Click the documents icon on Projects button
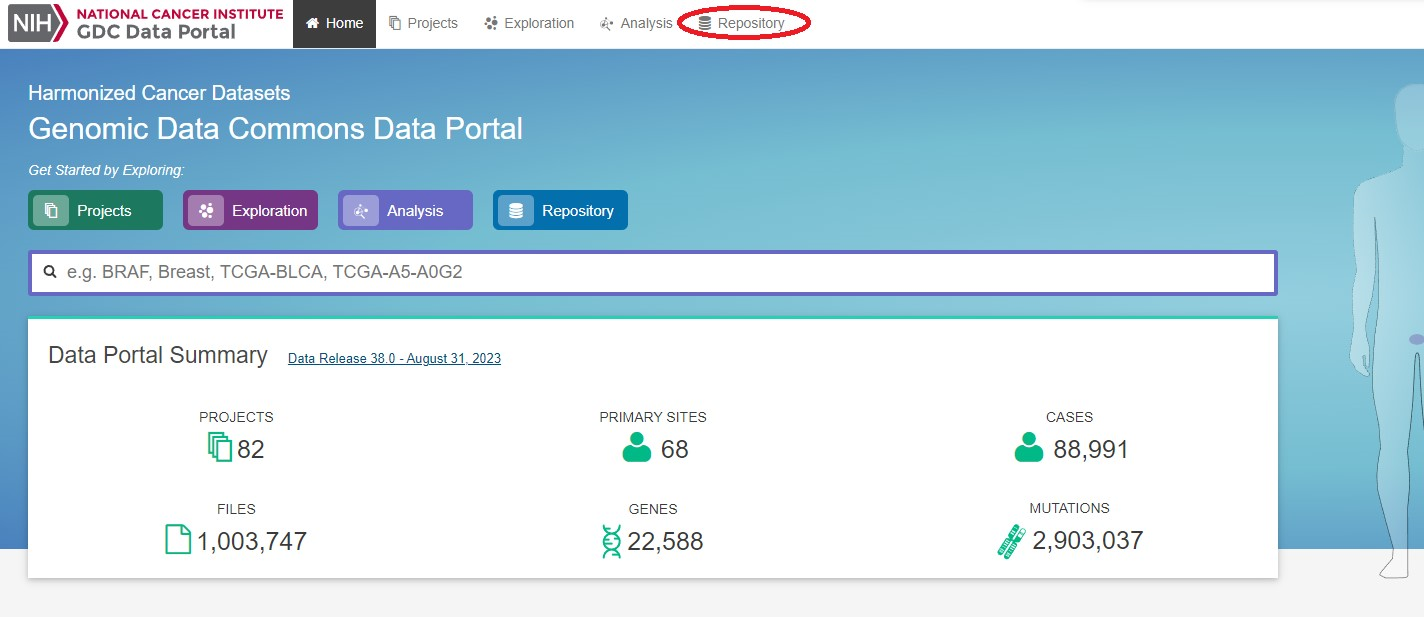 coord(51,210)
